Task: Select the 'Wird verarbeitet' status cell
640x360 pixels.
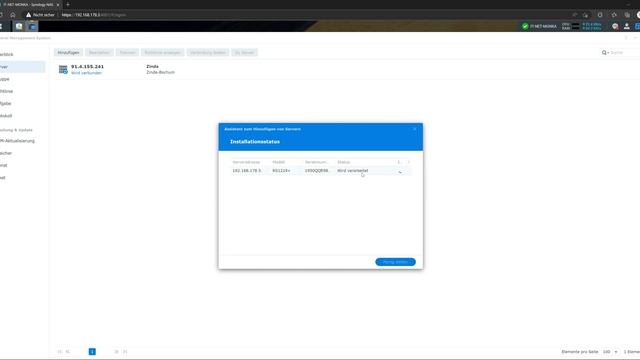Action: [353, 171]
